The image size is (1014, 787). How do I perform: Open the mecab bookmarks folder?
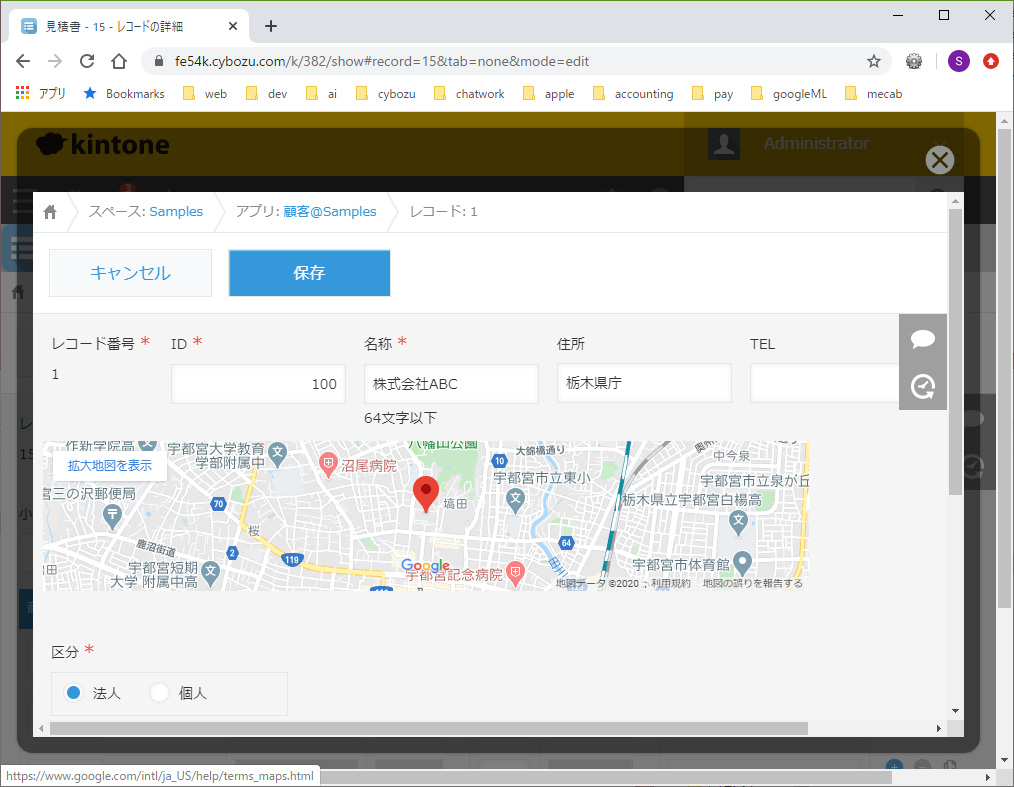coord(874,94)
